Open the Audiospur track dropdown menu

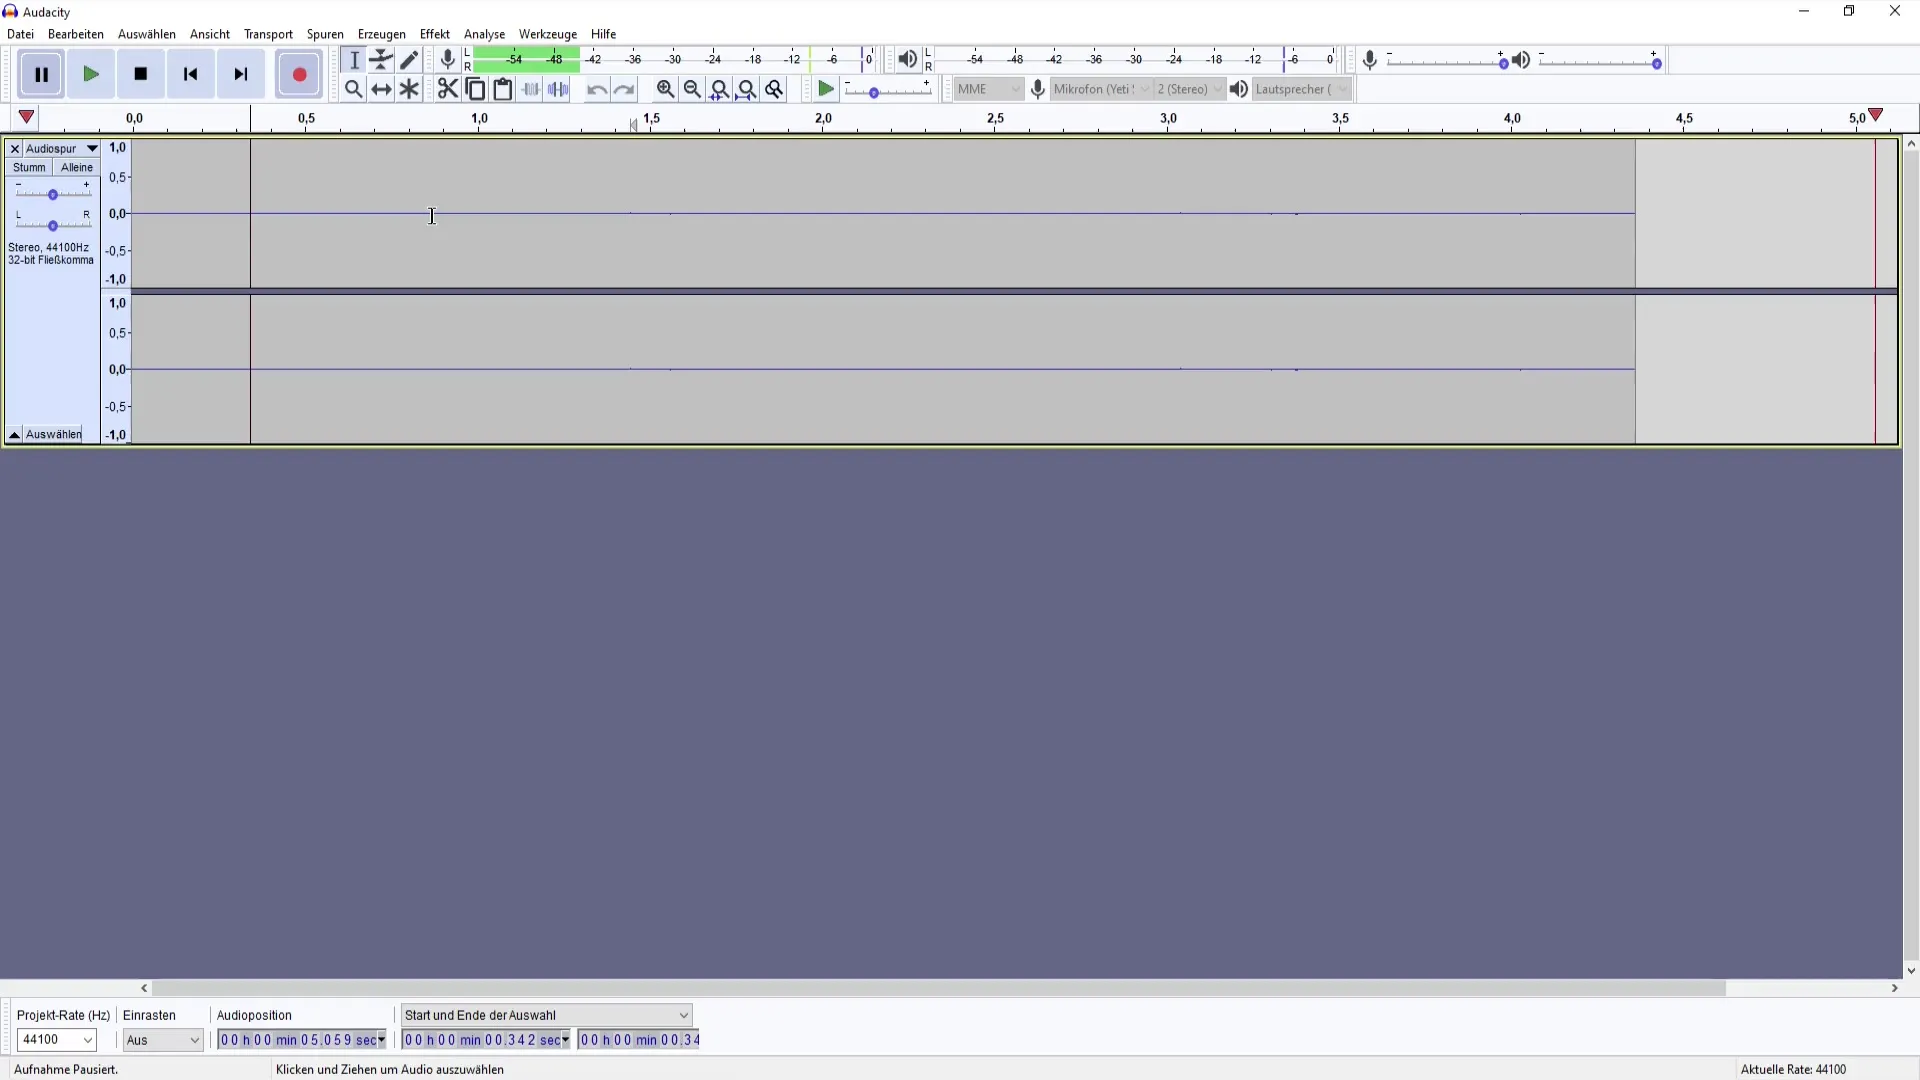[x=62, y=148]
